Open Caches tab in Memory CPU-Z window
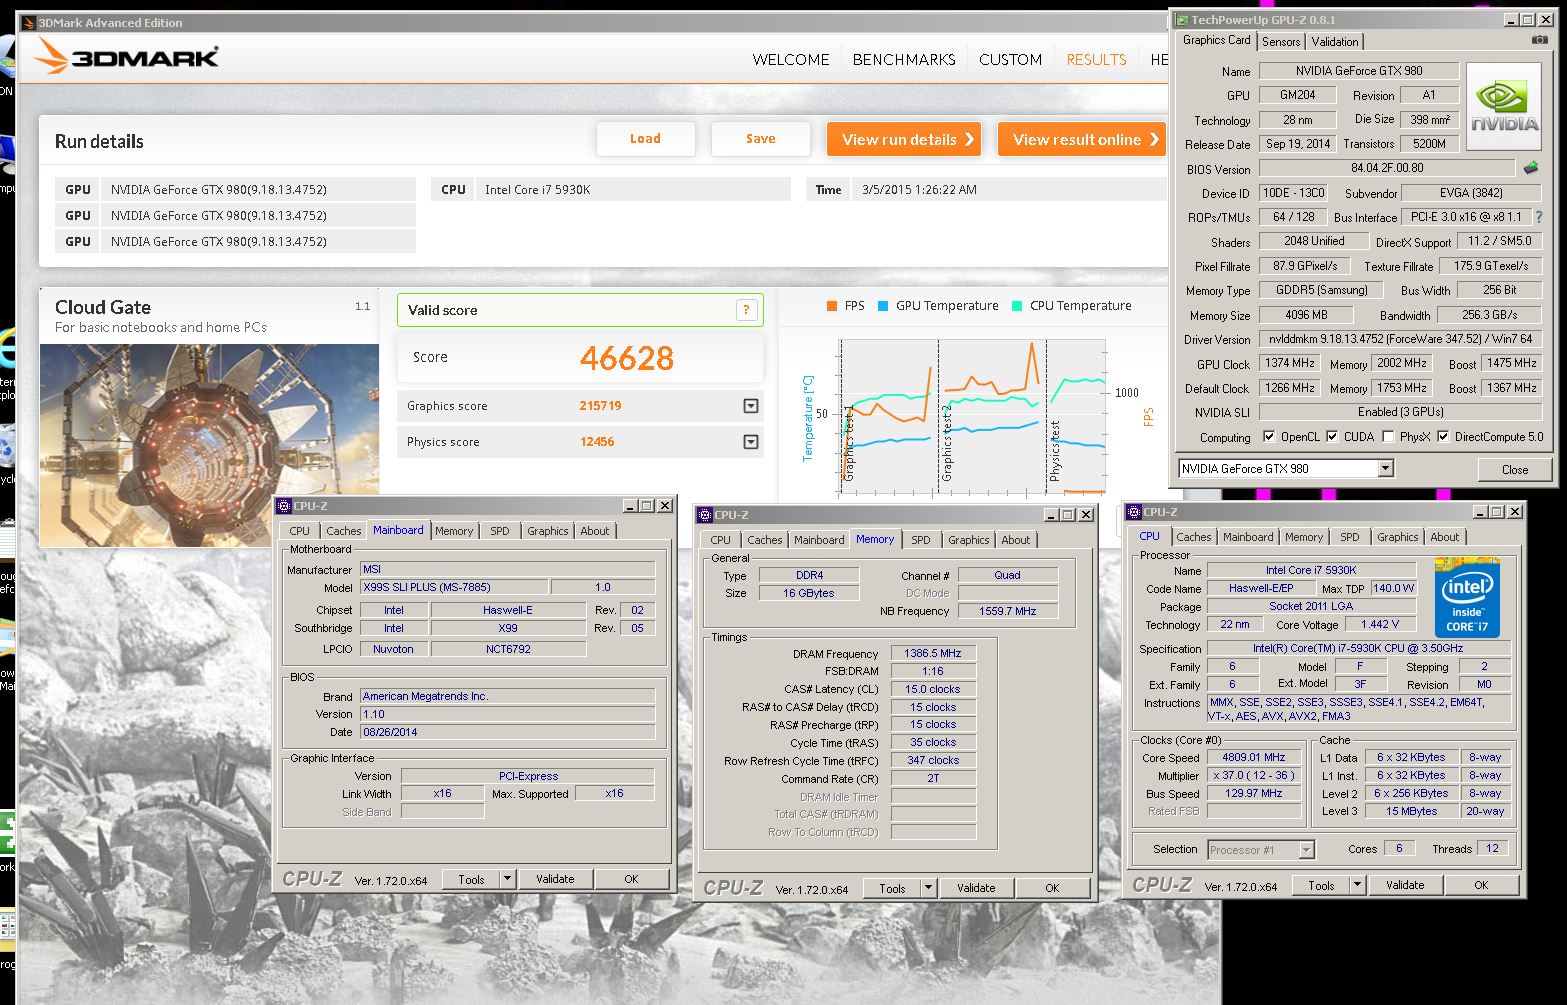This screenshot has width=1567, height=1005. (764, 540)
